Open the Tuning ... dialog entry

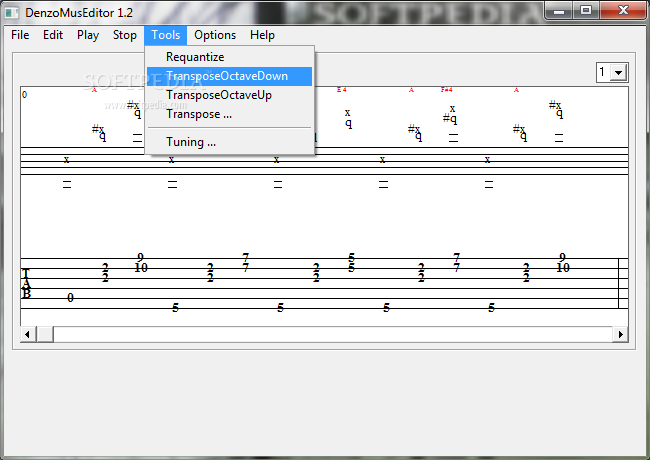click(x=229, y=142)
